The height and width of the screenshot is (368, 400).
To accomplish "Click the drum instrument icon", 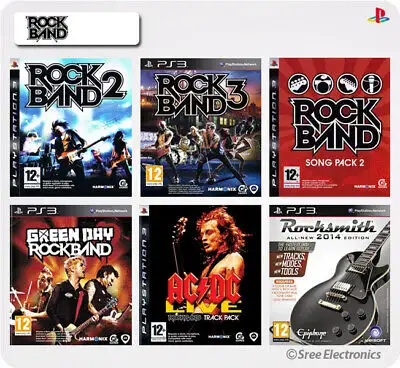I will (x=322, y=83).
